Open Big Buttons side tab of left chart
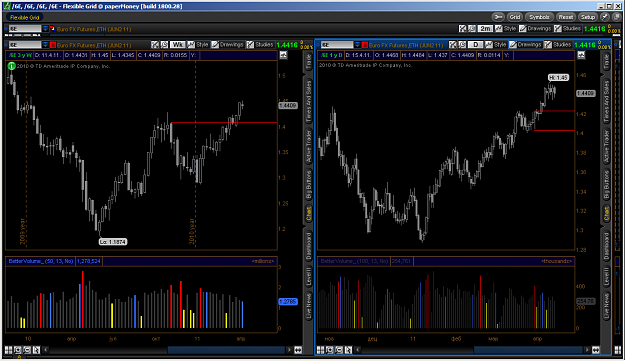Screen dimensions: 625x361 [x=309, y=185]
